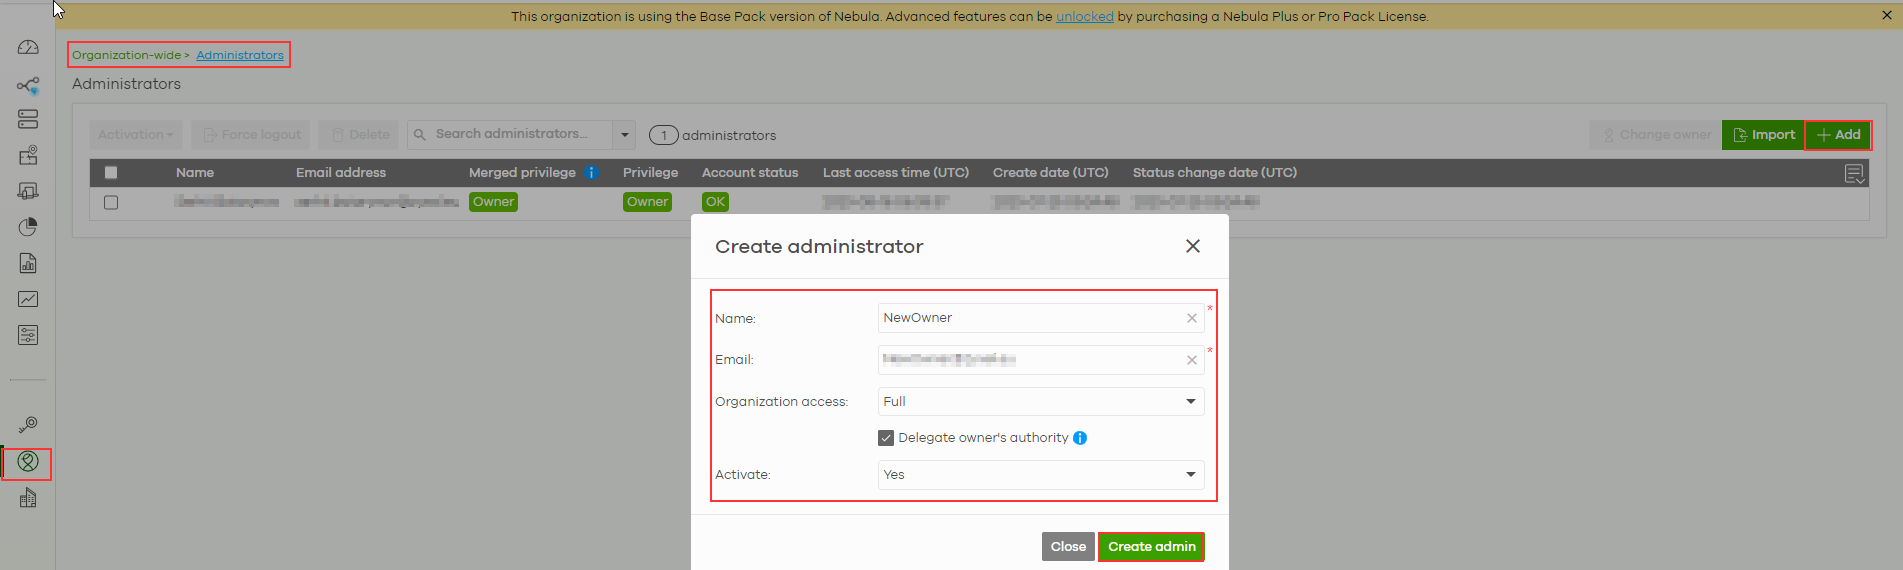1903x570 pixels.
Task: Open the key license icon in sidebar
Action: 28,425
